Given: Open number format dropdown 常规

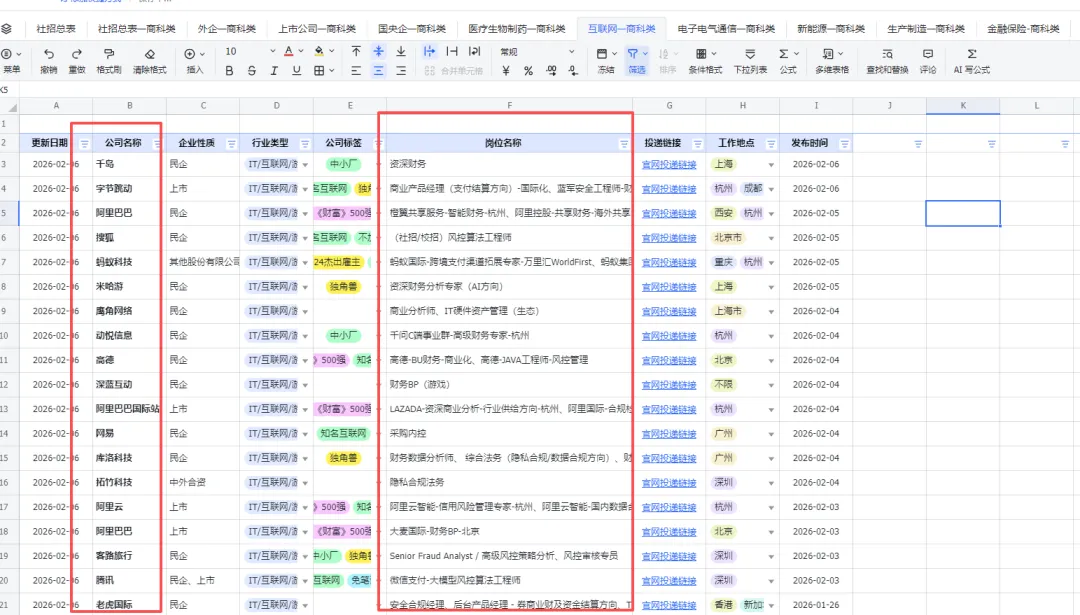Looking at the screenshot, I should pos(537,52).
